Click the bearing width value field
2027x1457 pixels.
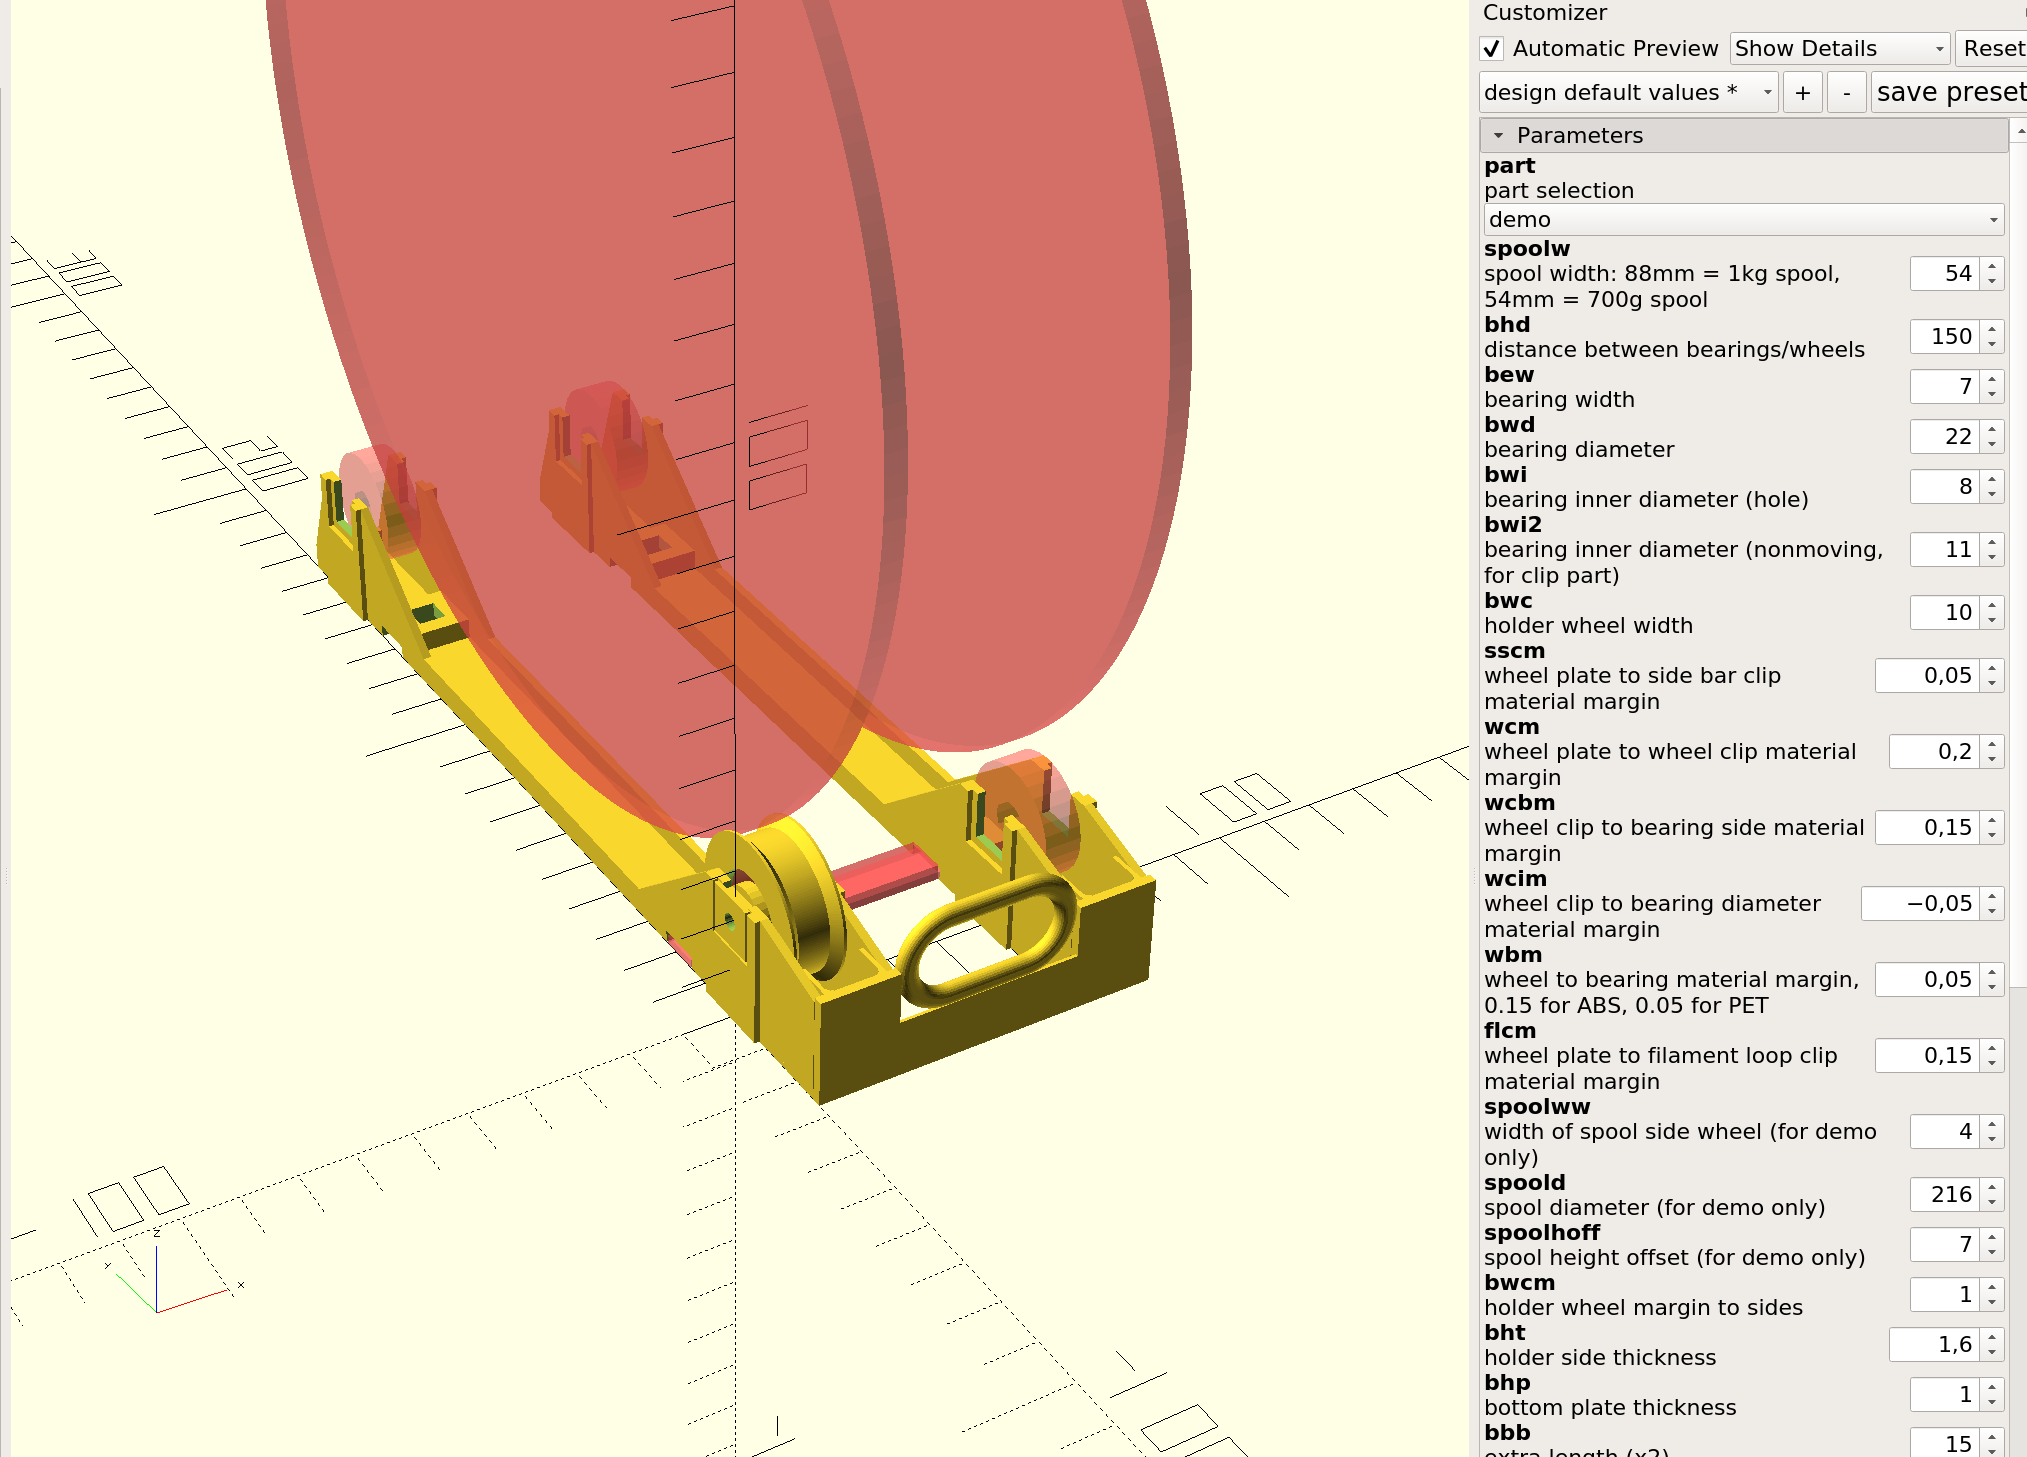(x=1945, y=387)
